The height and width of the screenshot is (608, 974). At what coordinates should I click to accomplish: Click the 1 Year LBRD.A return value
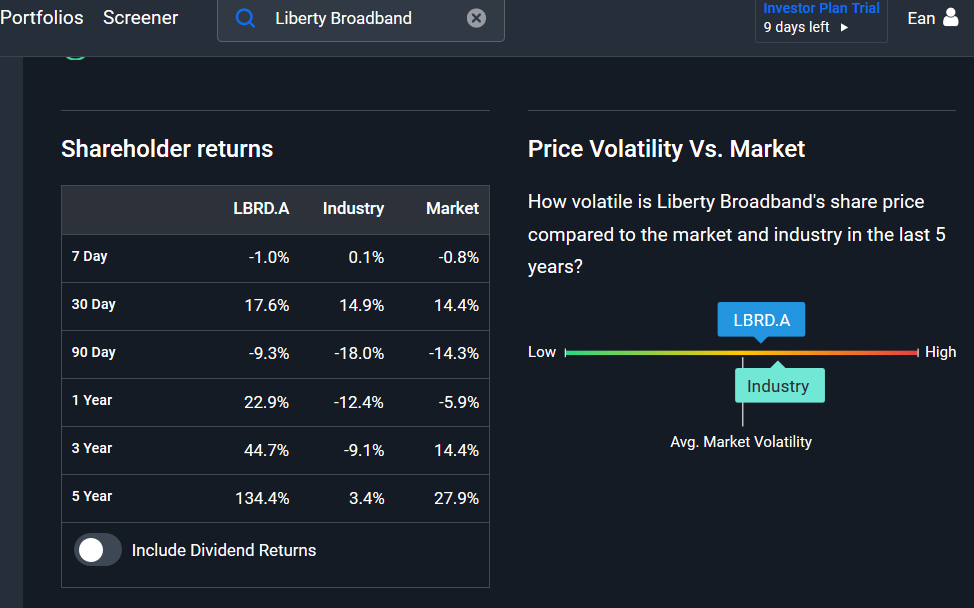pos(266,402)
